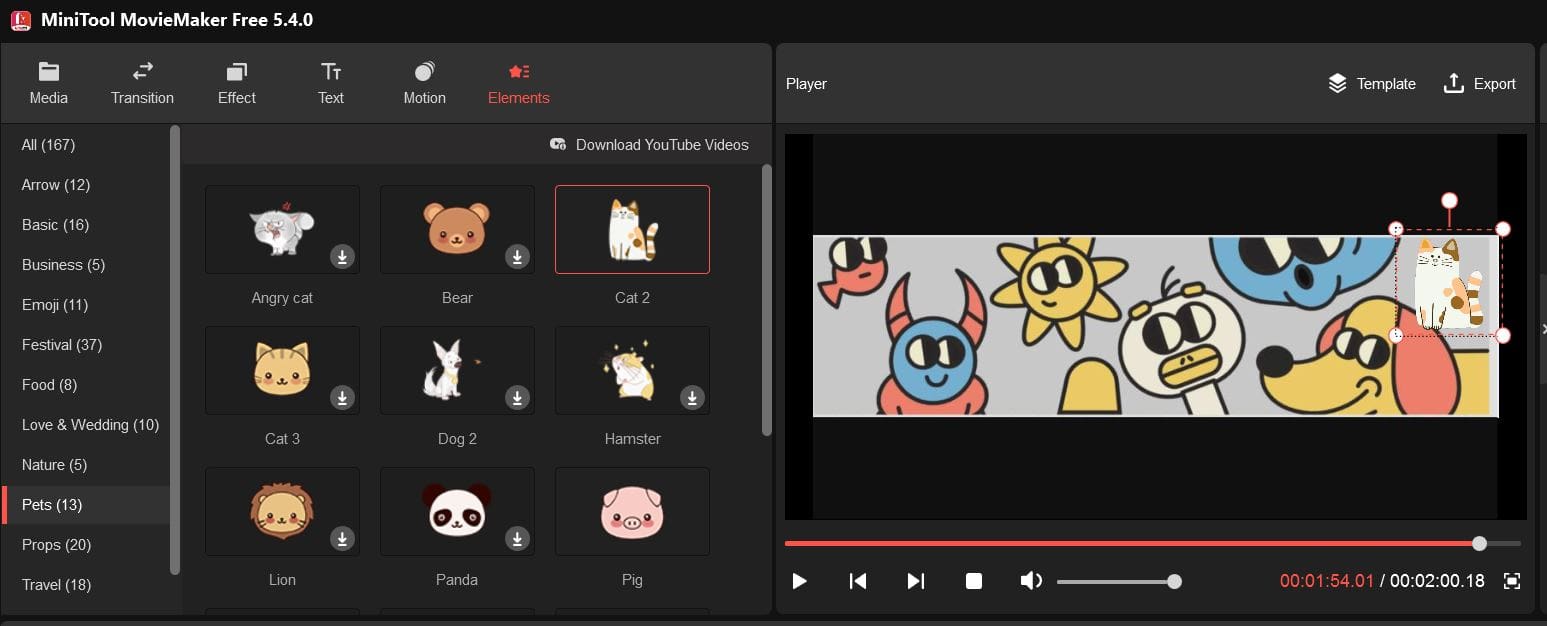The width and height of the screenshot is (1547, 626).
Task: Open the Media tab
Action: coord(48,84)
